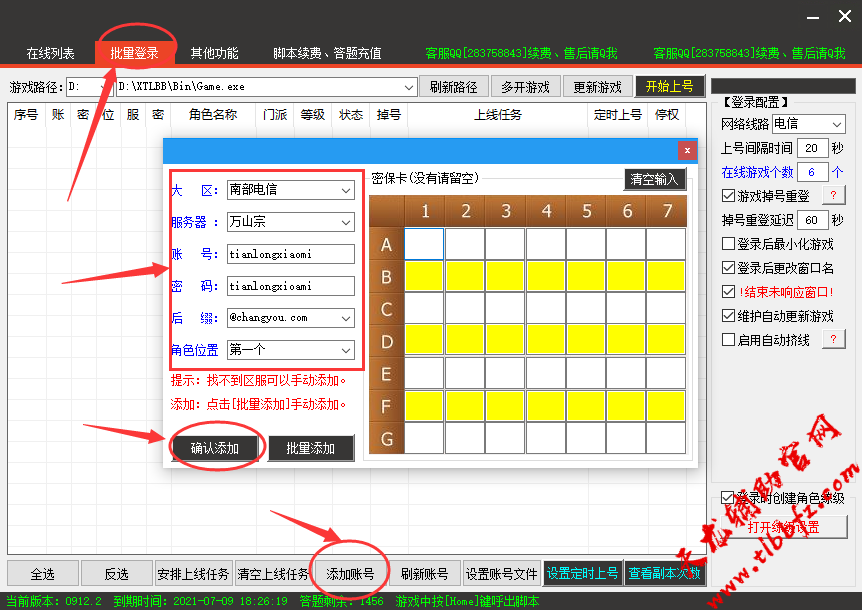Click the 反选 button
The height and width of the screenshot is (610, 862).
point(117,574)
